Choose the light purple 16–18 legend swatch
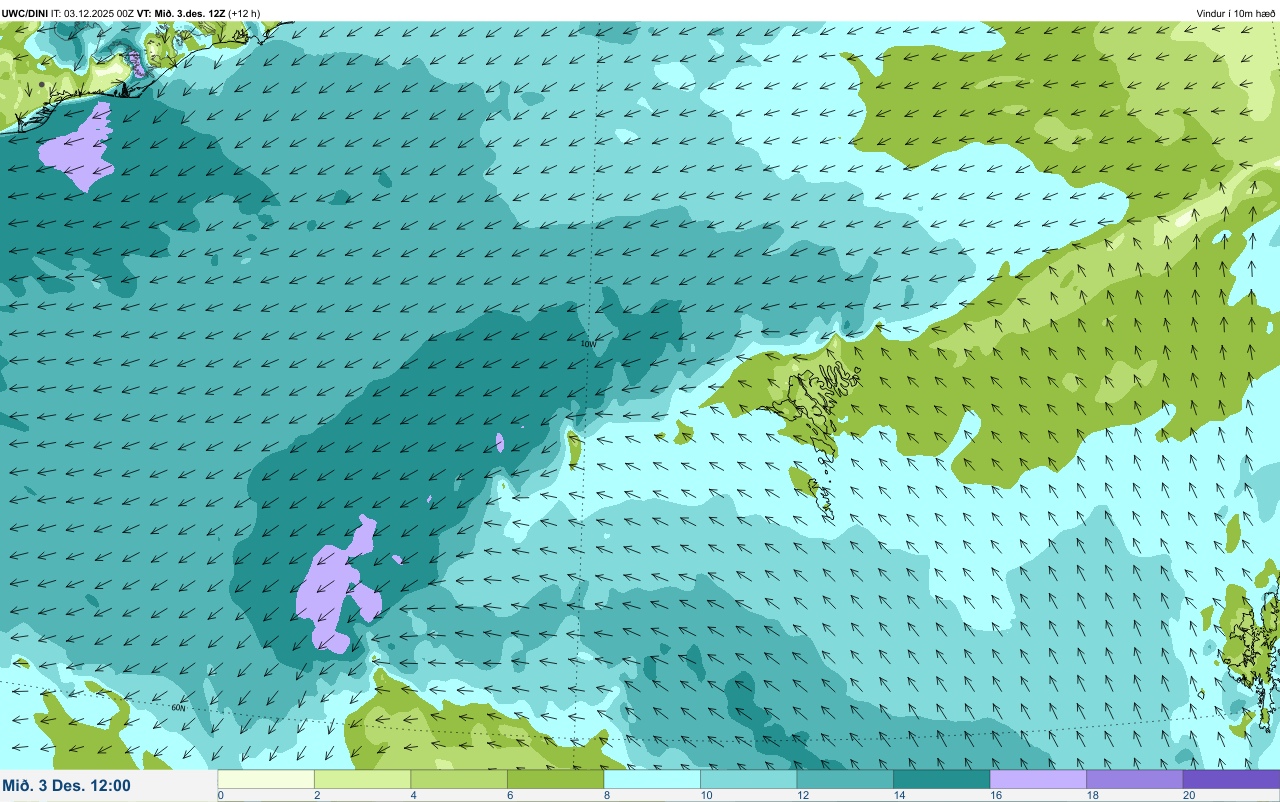This screenshot has height=802, width=1280. click(1038, 779)
